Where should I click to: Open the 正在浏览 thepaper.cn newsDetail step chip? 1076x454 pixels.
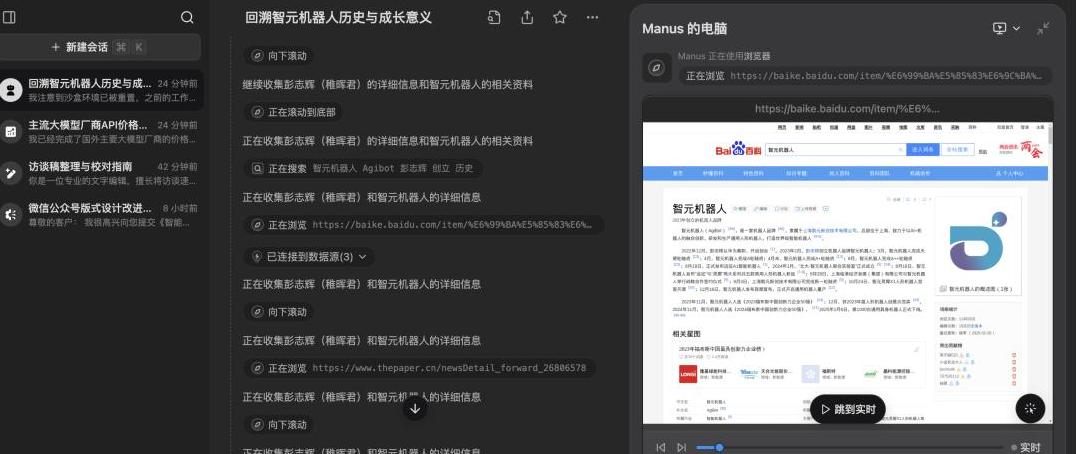[x=419, y=368]
